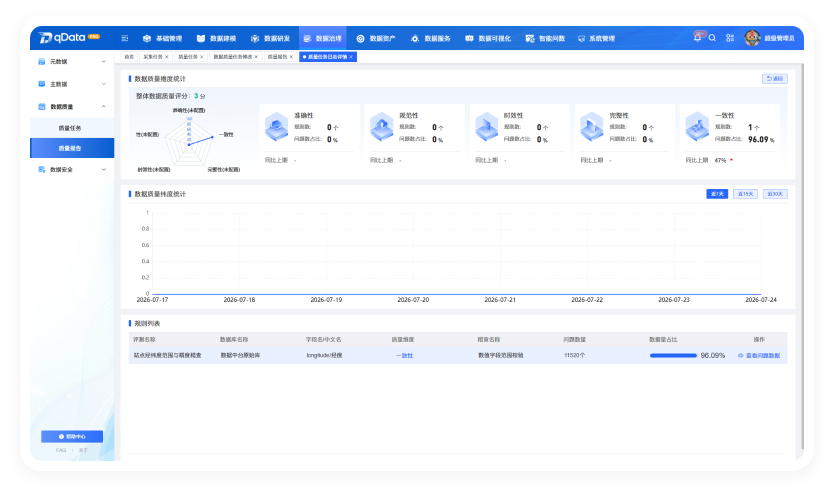Click the search magnifier icon in header
The height and width of the screenshot is (495, 834).
click(712, 38)
